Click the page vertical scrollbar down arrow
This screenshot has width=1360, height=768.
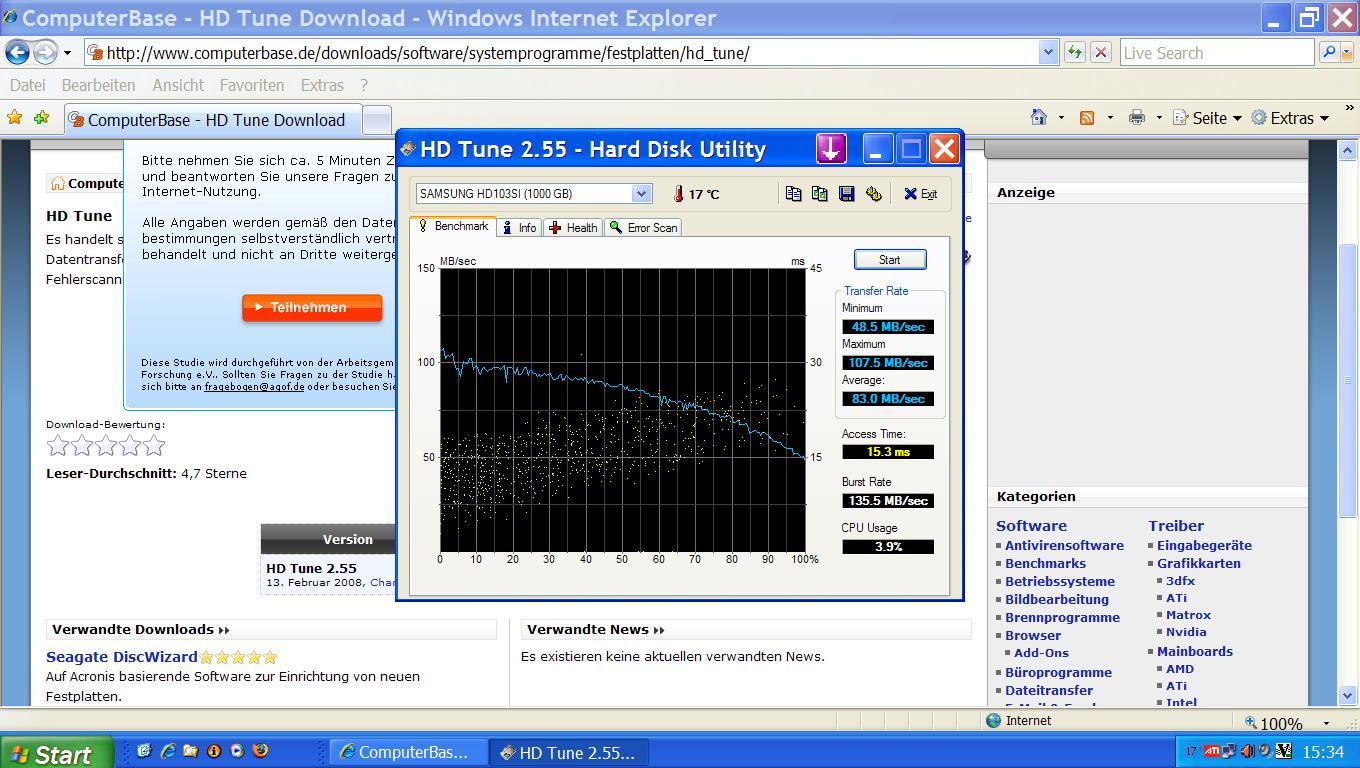coord(1347,694)
